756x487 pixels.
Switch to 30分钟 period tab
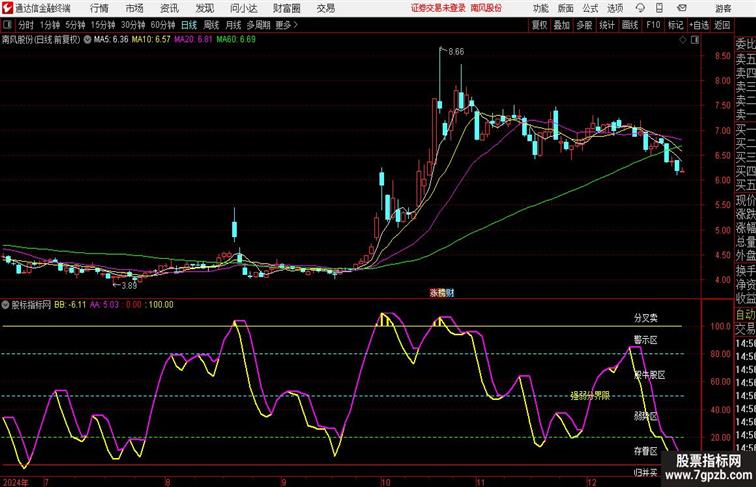click(133, 25)
